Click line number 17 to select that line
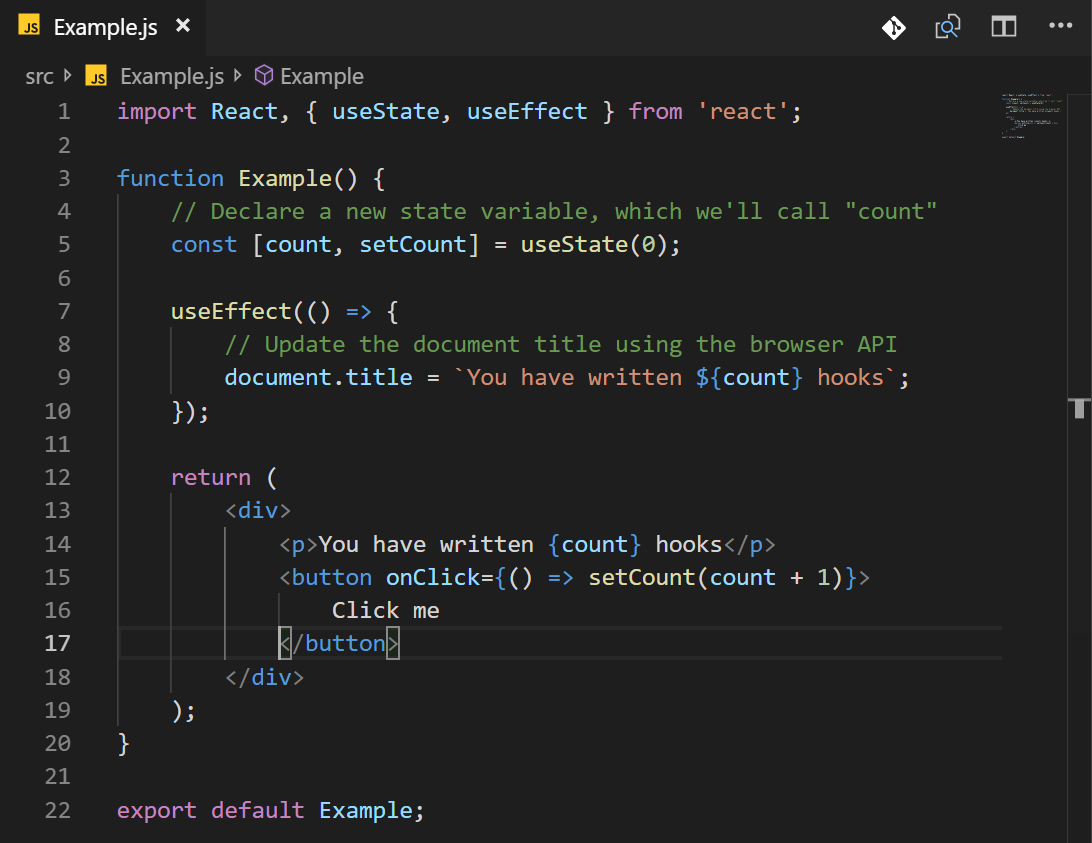This screenshot has width=1092, height=843. coord(58,643)
